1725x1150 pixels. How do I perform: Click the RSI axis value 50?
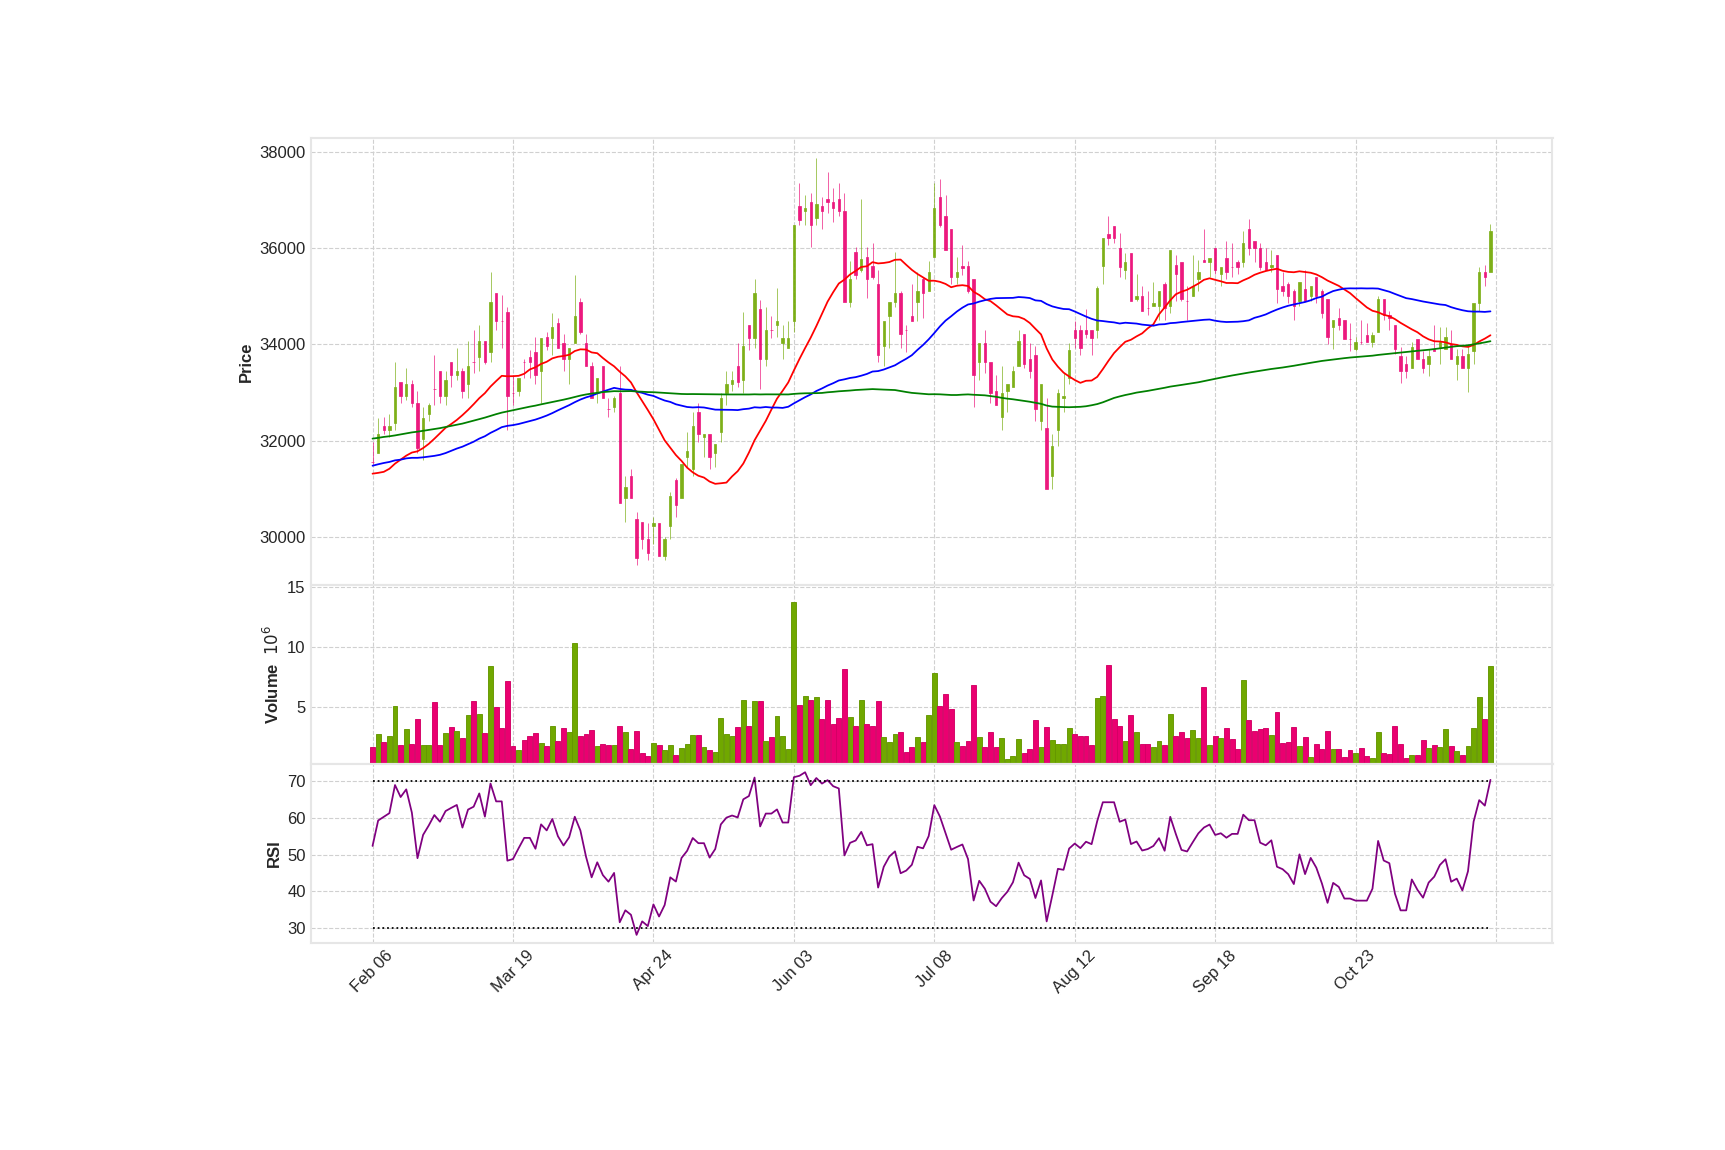[x=297, y=856]
